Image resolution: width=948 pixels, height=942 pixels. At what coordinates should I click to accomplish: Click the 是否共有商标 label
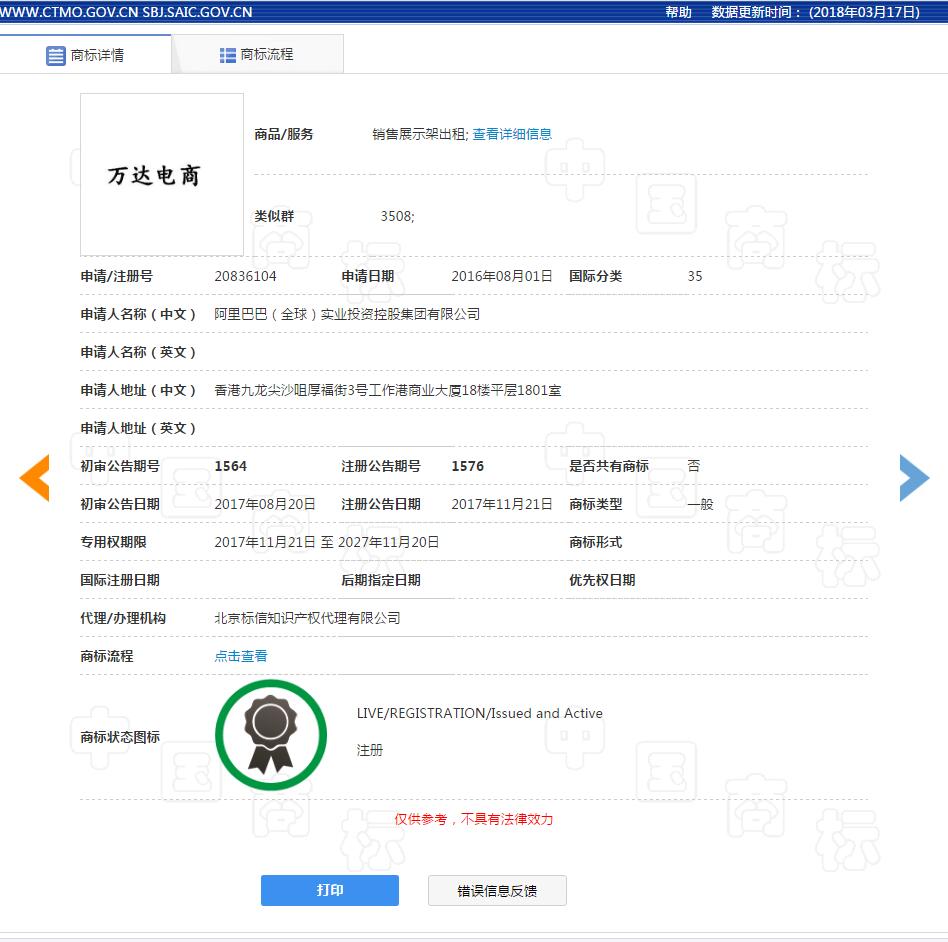609,466
